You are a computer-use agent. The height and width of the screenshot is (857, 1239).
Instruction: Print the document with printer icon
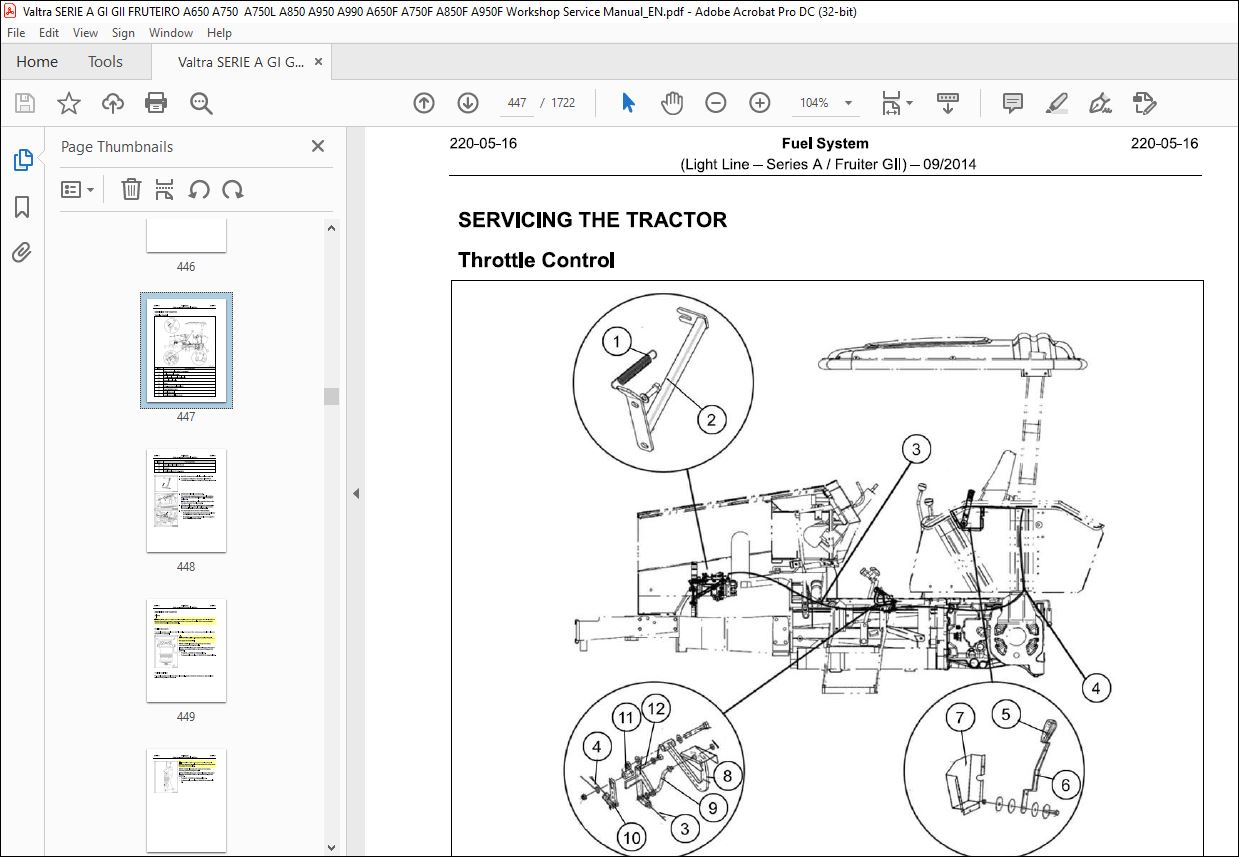click(x=156, y=103)
